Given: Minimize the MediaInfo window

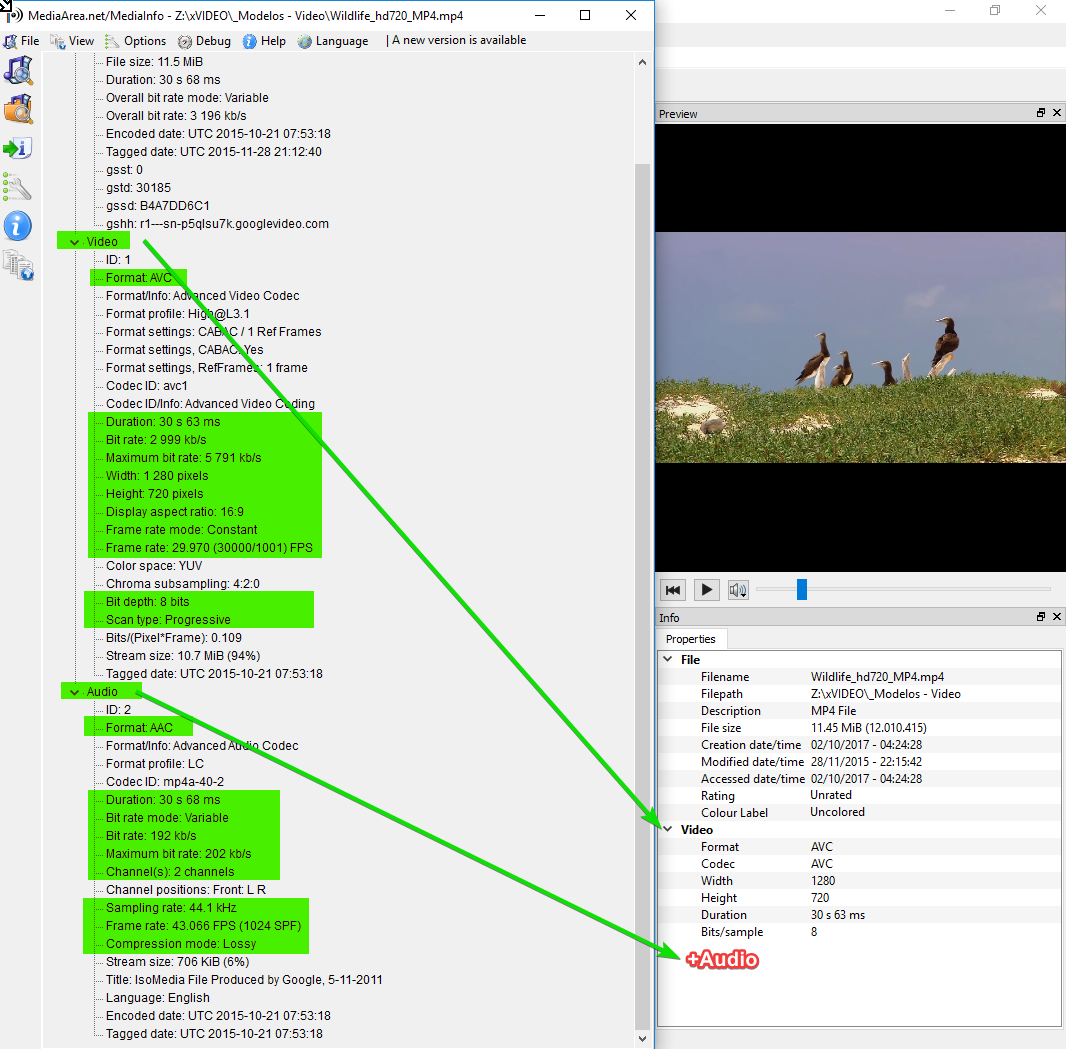Looking at the screenshot, I should [x=540, y=15].
